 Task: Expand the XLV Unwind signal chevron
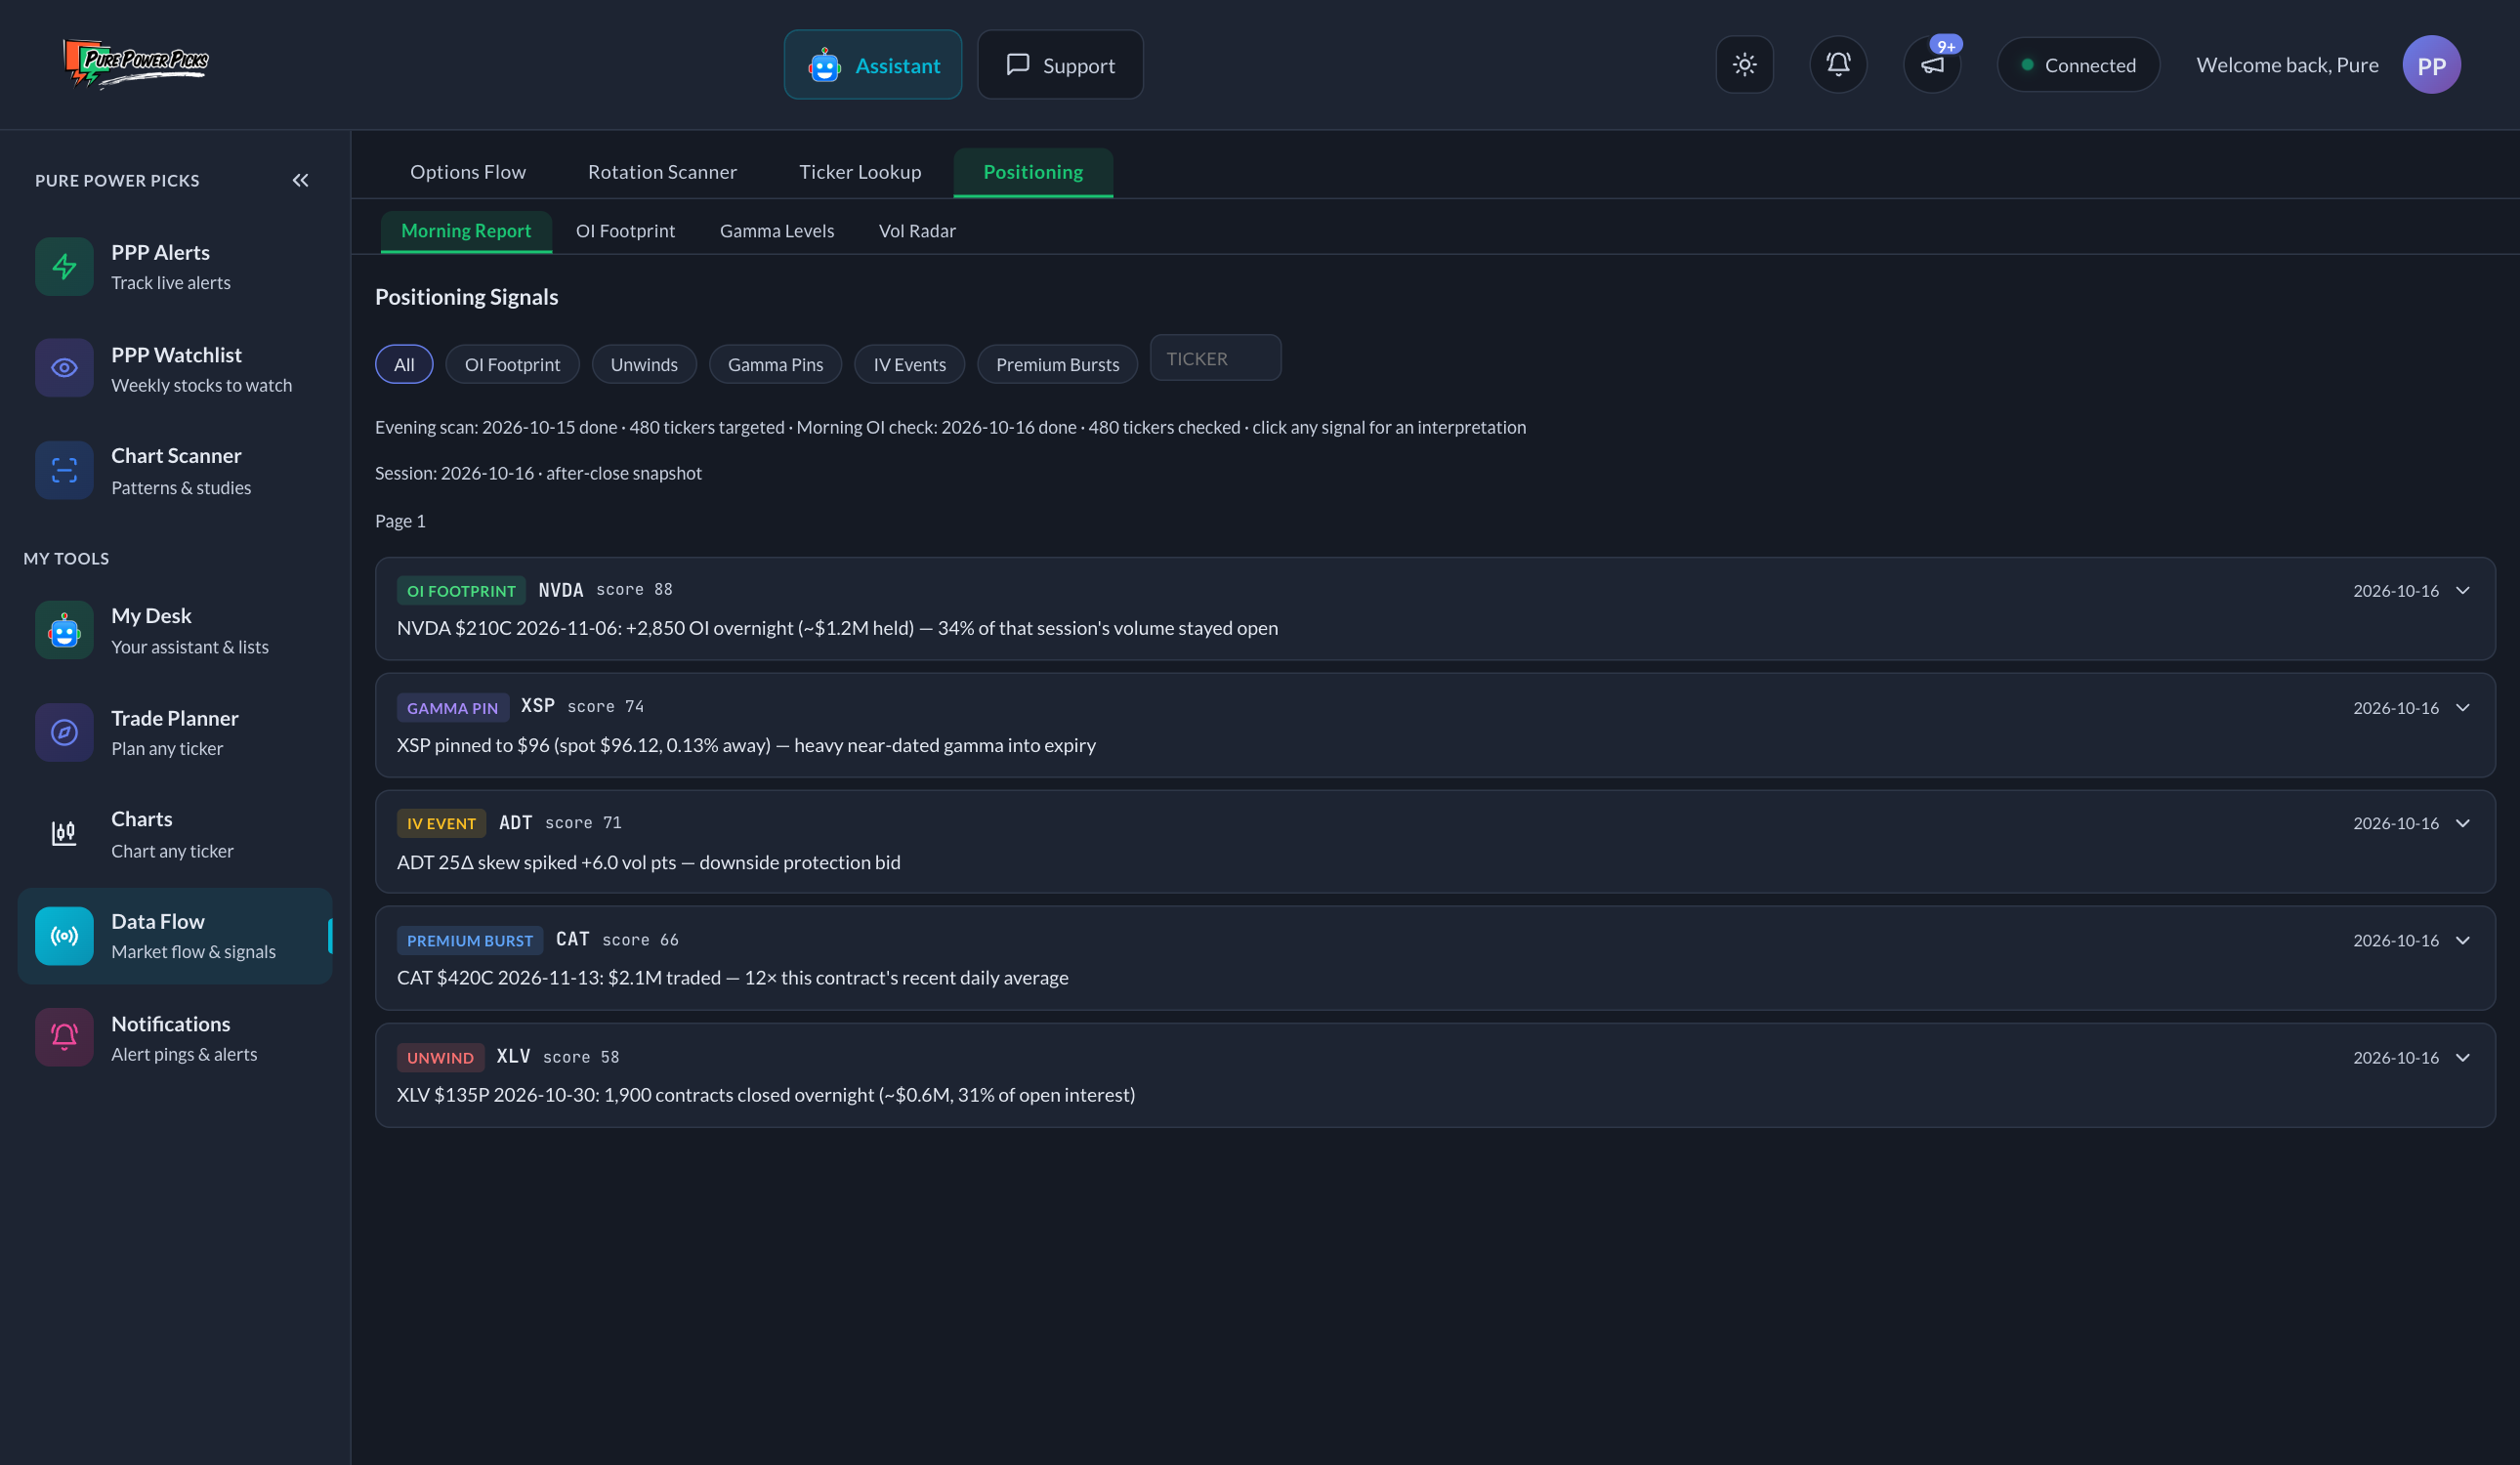[2463, 1057]
